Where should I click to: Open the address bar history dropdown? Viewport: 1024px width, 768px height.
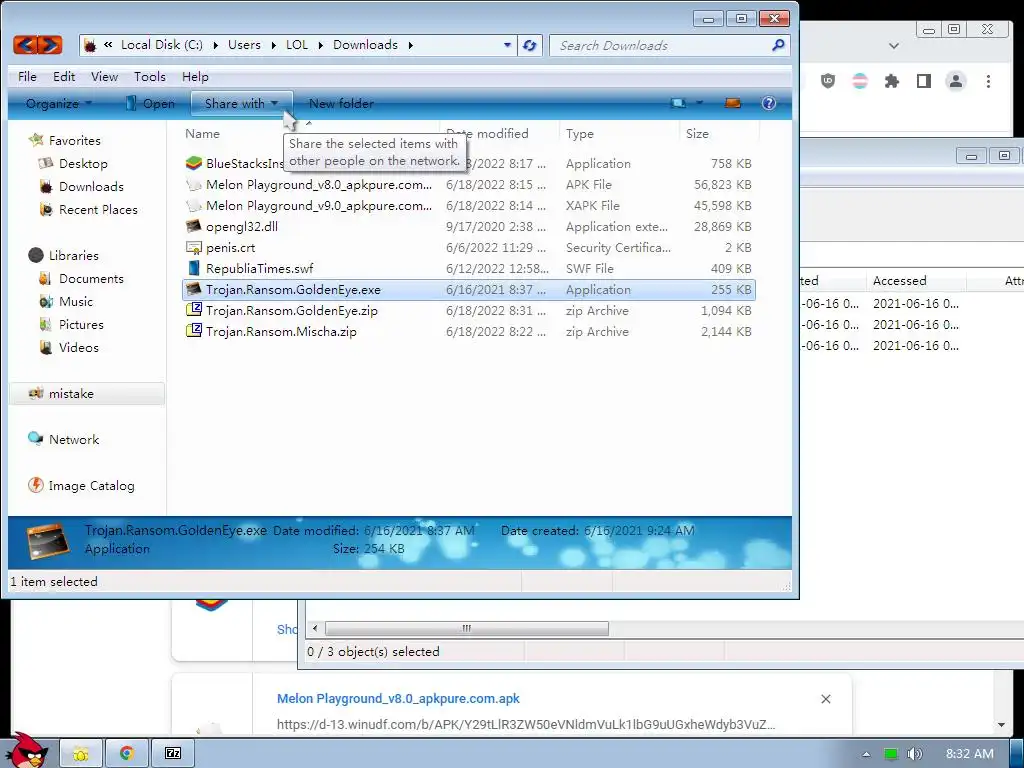tap(507, 45)
